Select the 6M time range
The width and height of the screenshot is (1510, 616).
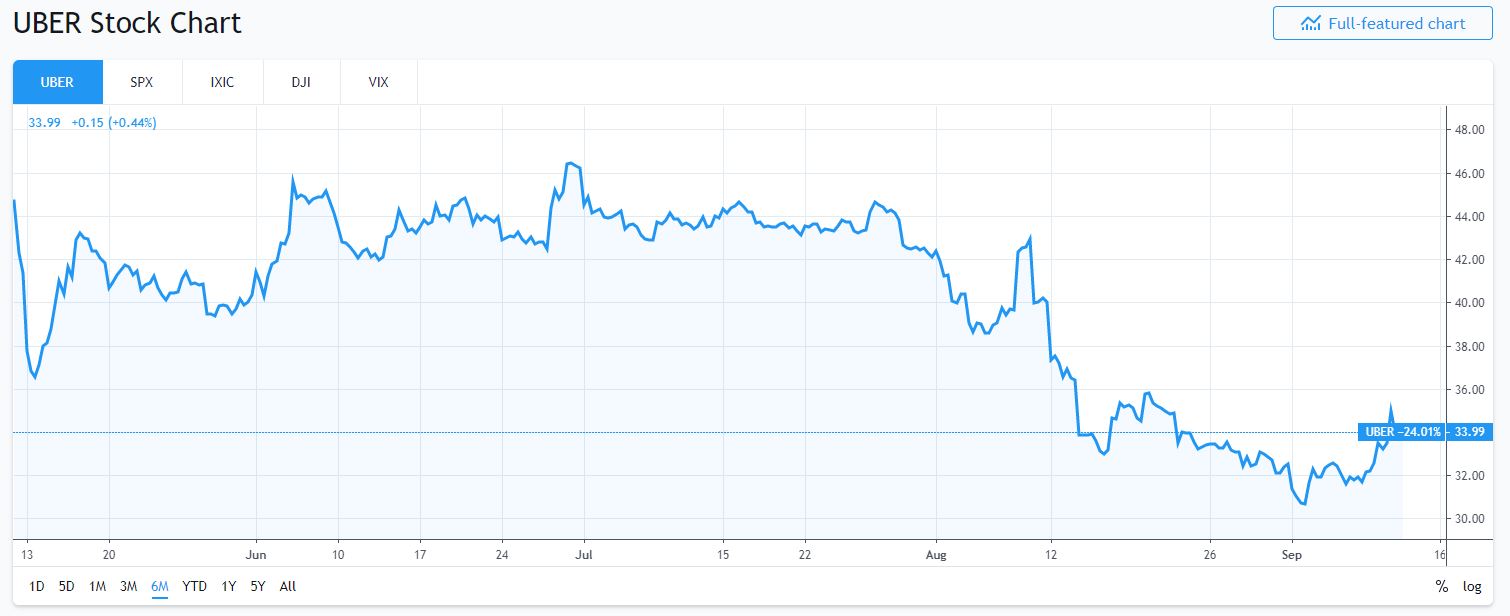[x=160, y=586]
